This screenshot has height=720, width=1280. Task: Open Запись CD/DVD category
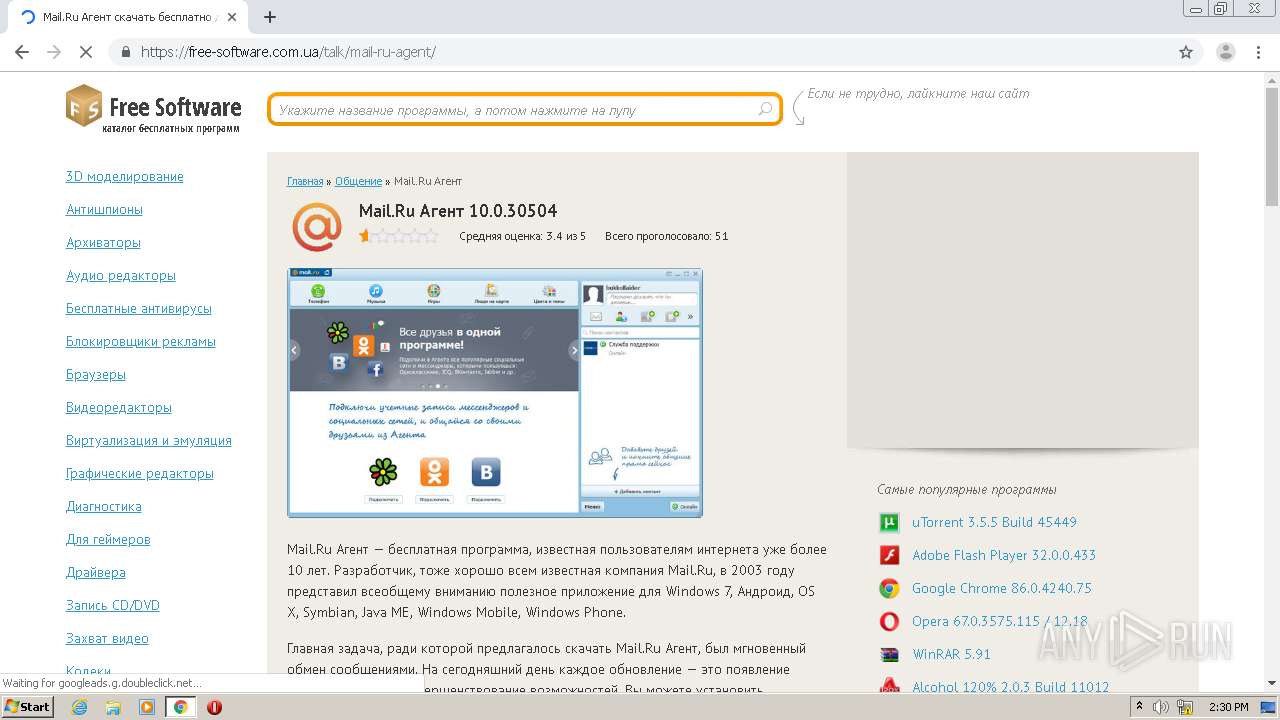tap(113, 605)
